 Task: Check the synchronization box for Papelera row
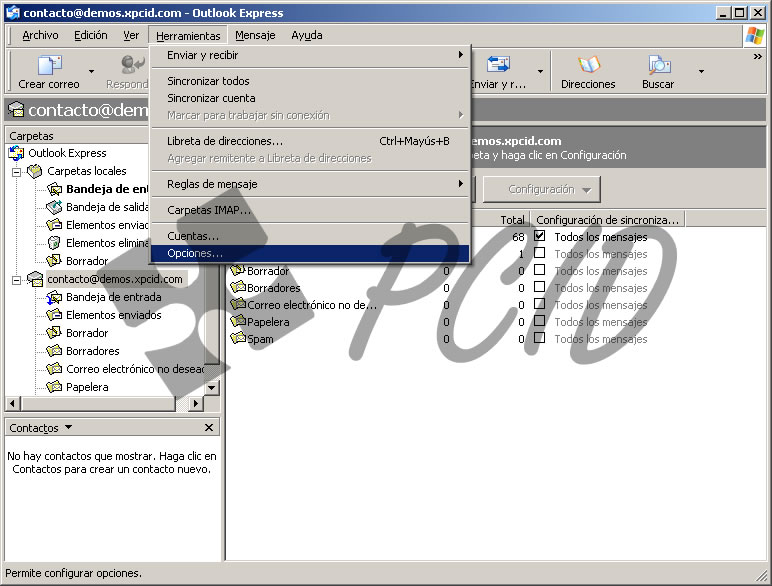[x=540, y=321]
